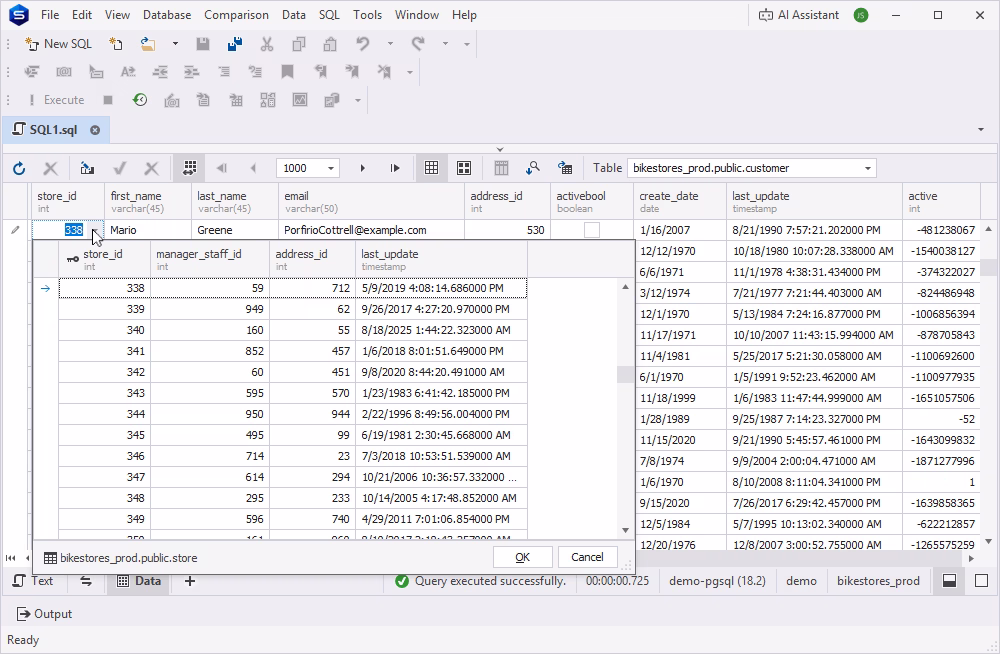1000x654 pixels.
Task: Click the New SQL toolbar button
Action: click(58, 43)
